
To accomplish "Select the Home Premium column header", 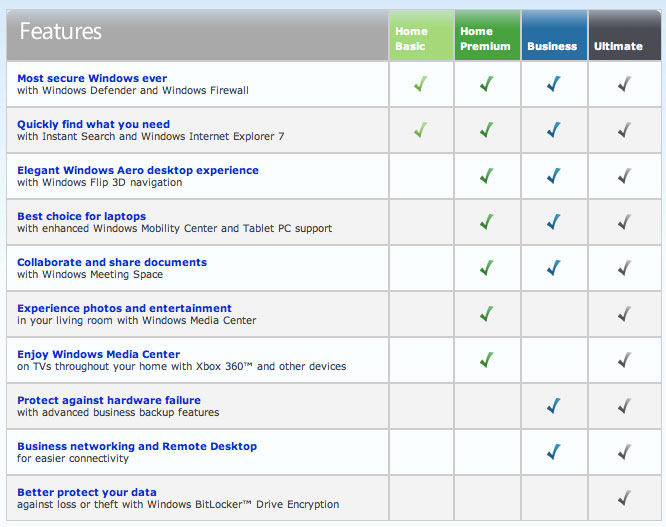I will pos(486,38).
